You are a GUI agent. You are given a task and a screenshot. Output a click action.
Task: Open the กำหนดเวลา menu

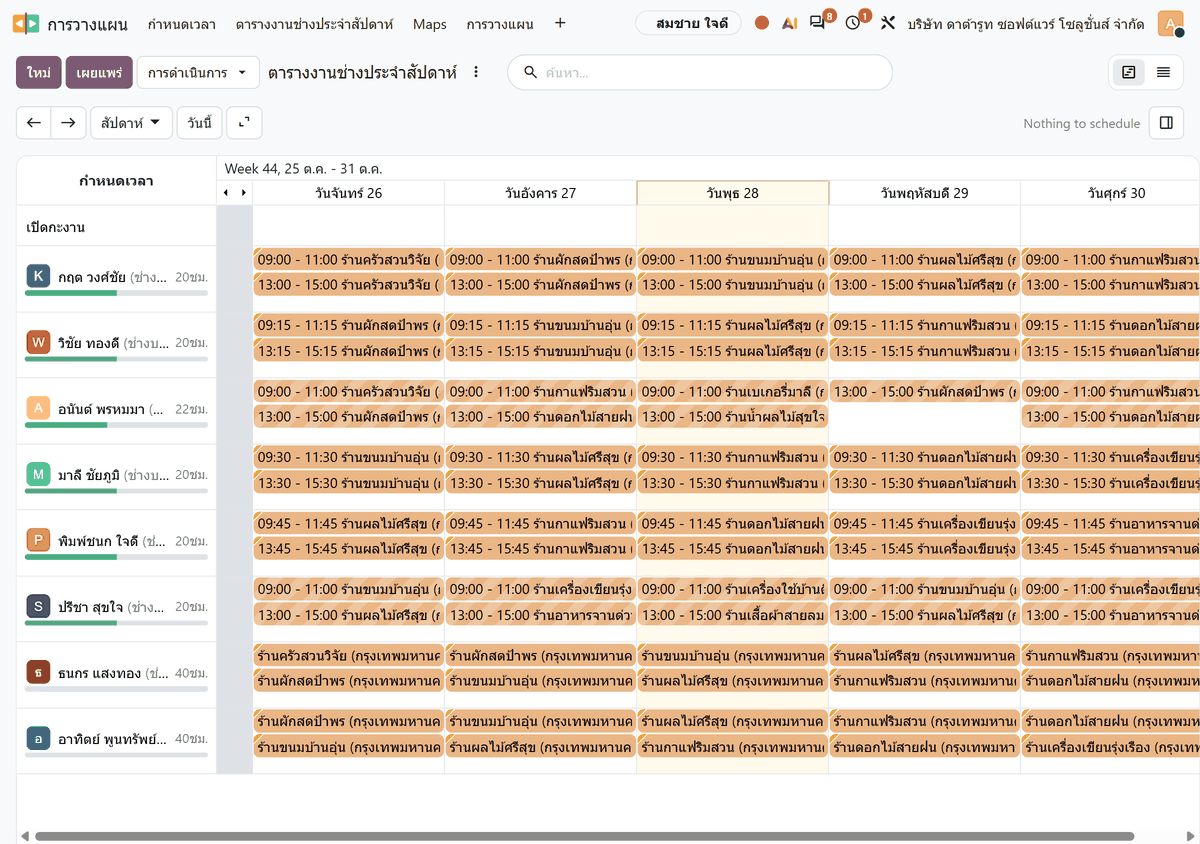click(x=181, y=24)
